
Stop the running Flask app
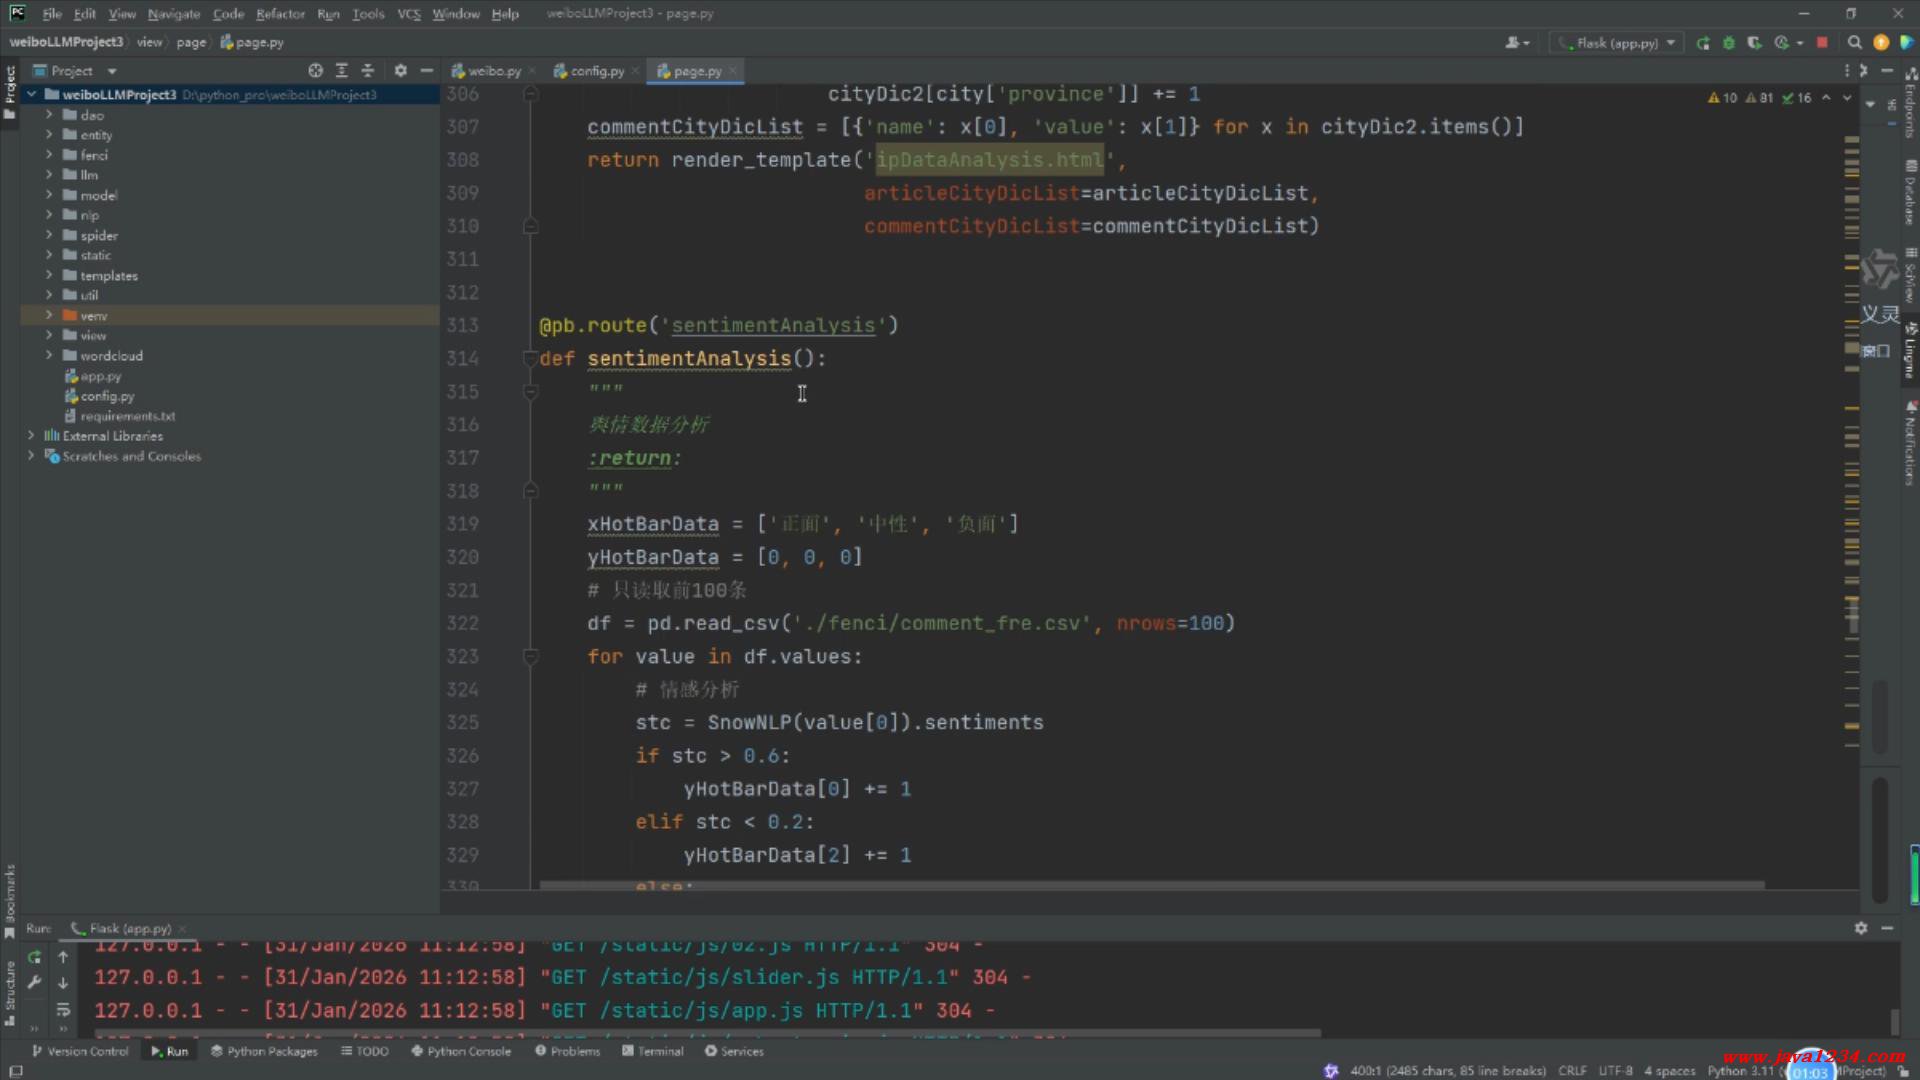1822,43
